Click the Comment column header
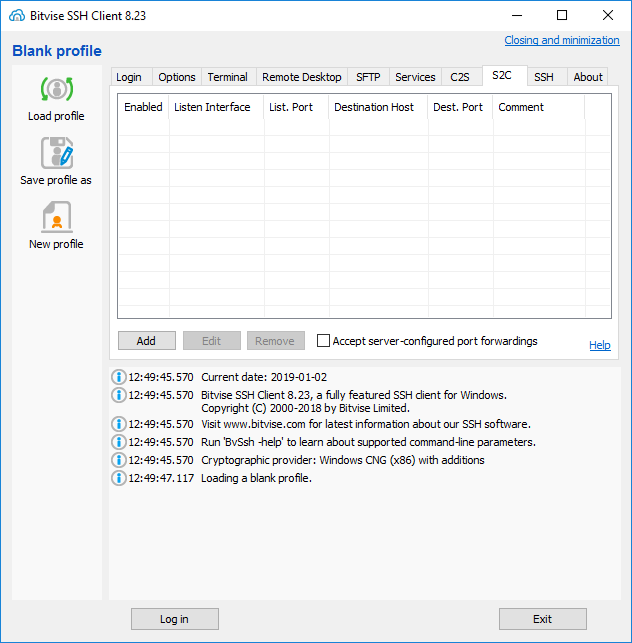The image size is (632, 643). click(539, 107)
